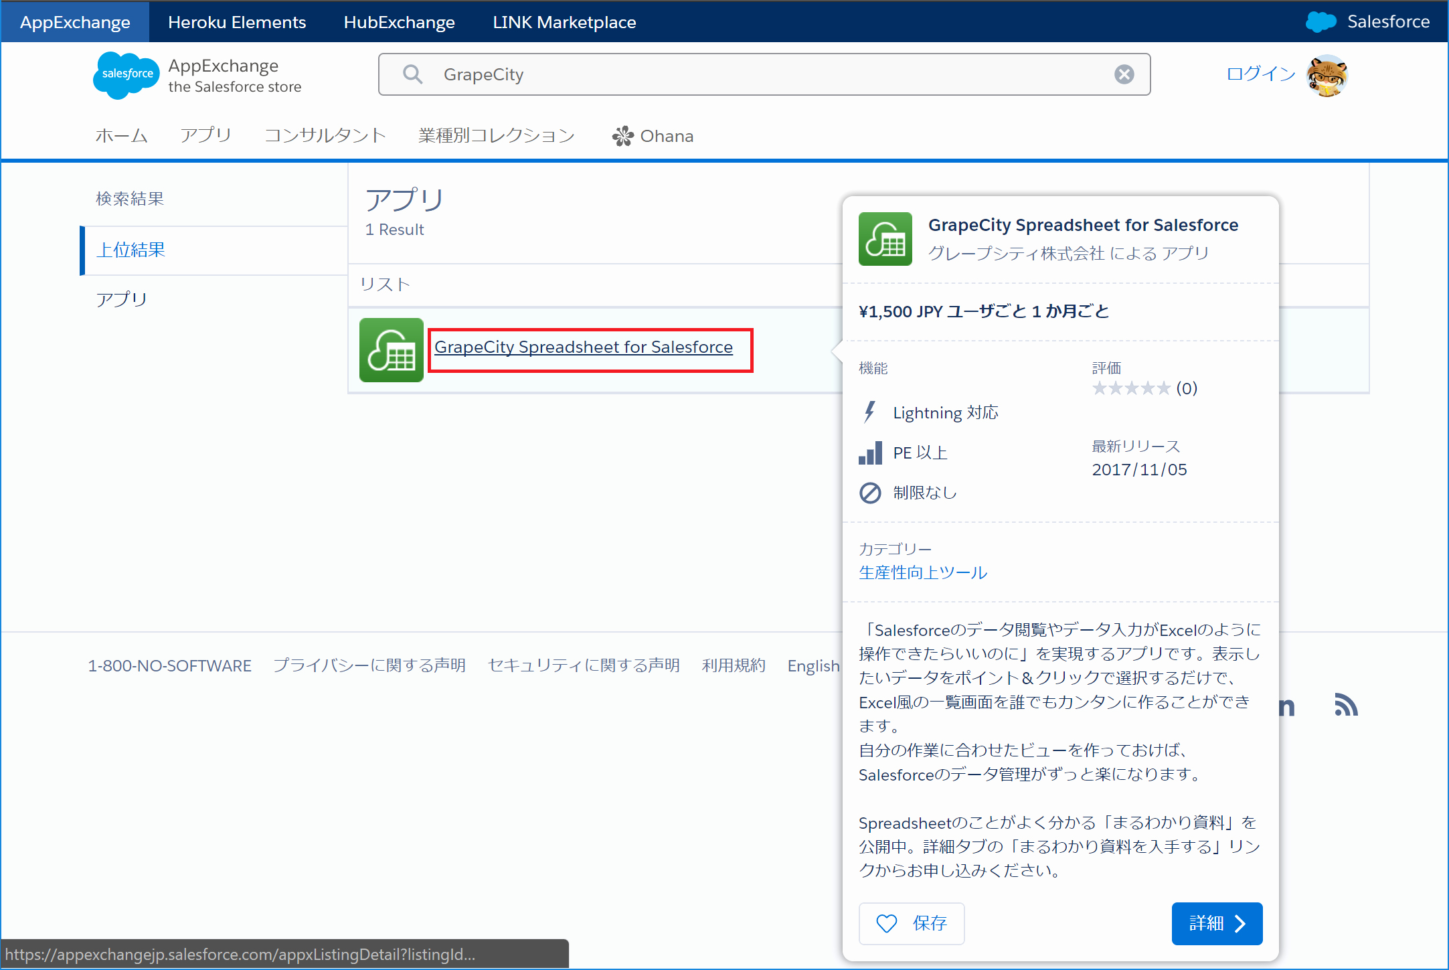The width and height of the screenshot is (1449, 970).
Task: Click the user avatar mascot icon
Action: tap(1327, 76)
